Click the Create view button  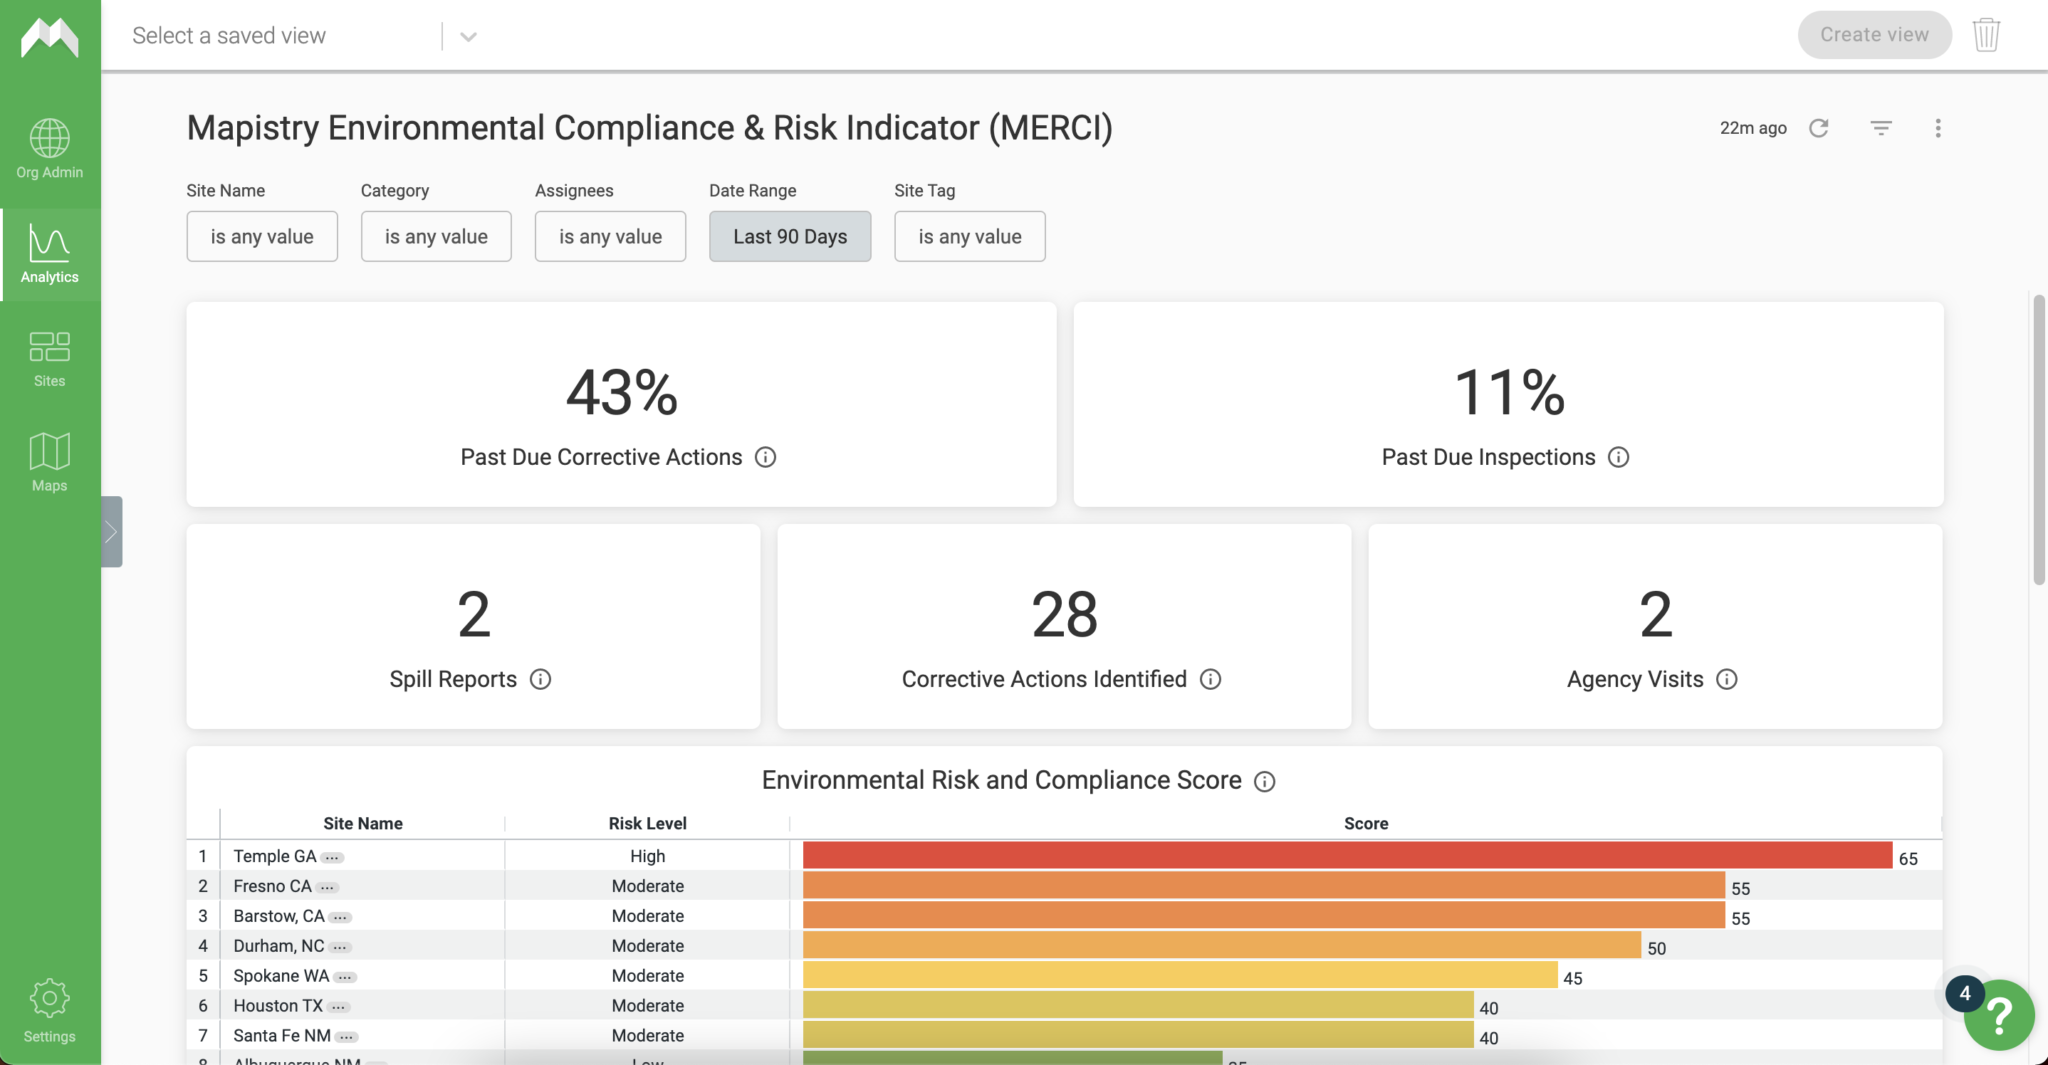tap(1874, 35)
